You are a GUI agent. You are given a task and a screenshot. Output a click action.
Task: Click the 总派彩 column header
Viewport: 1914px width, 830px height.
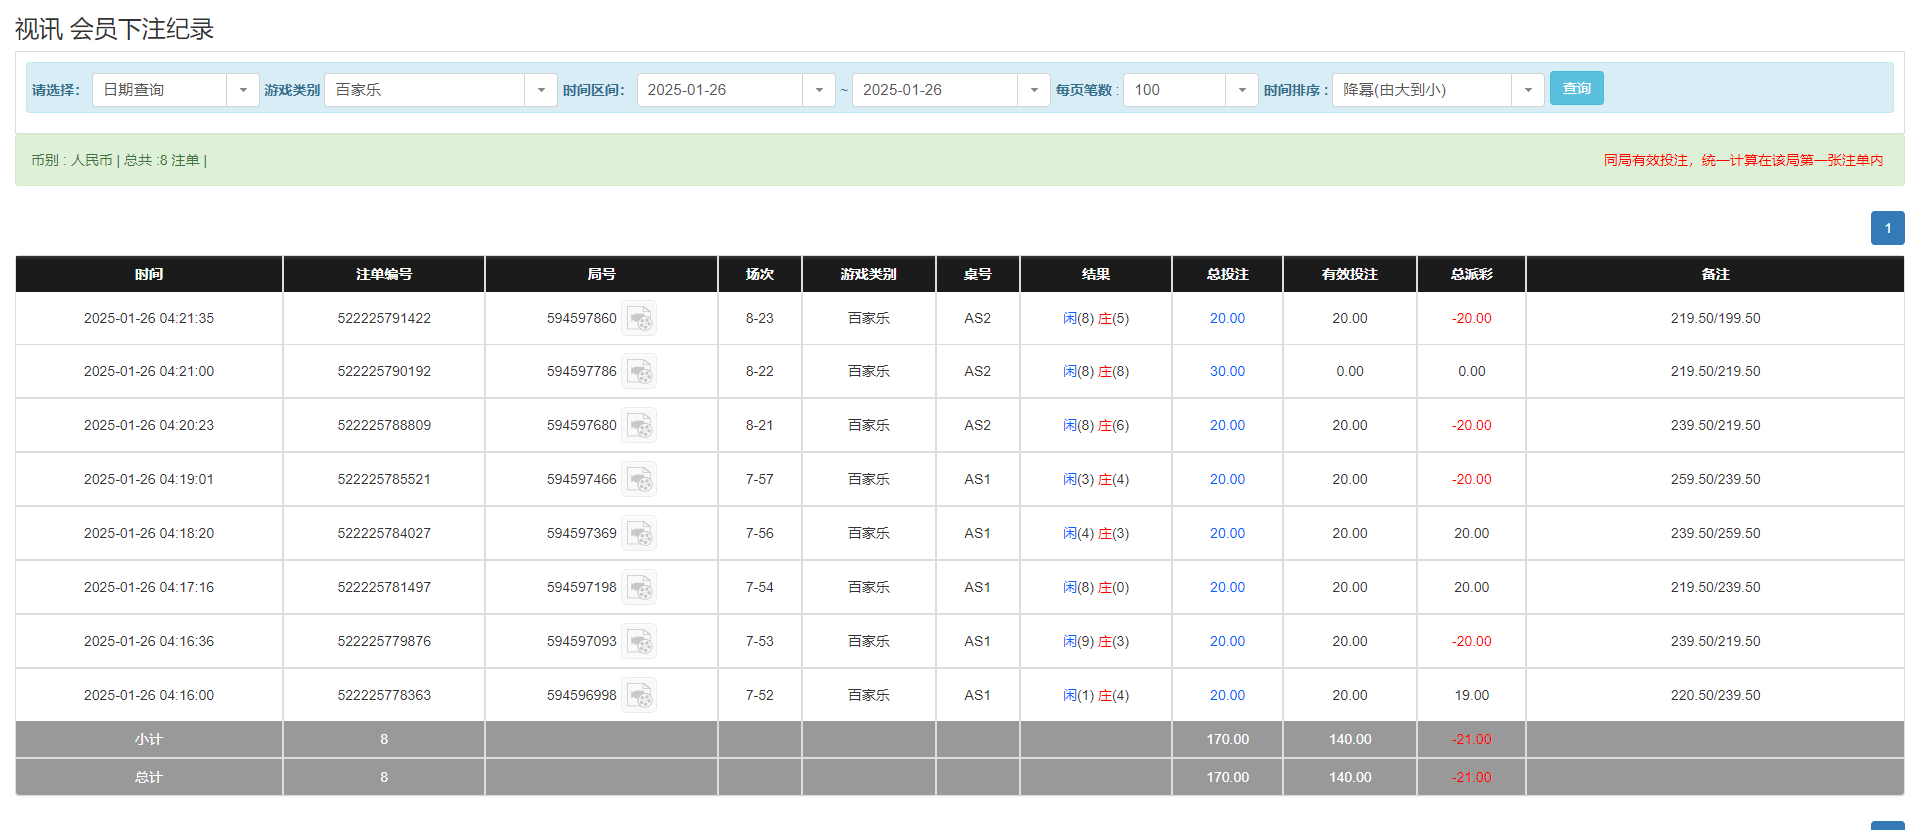(1471, 274)
